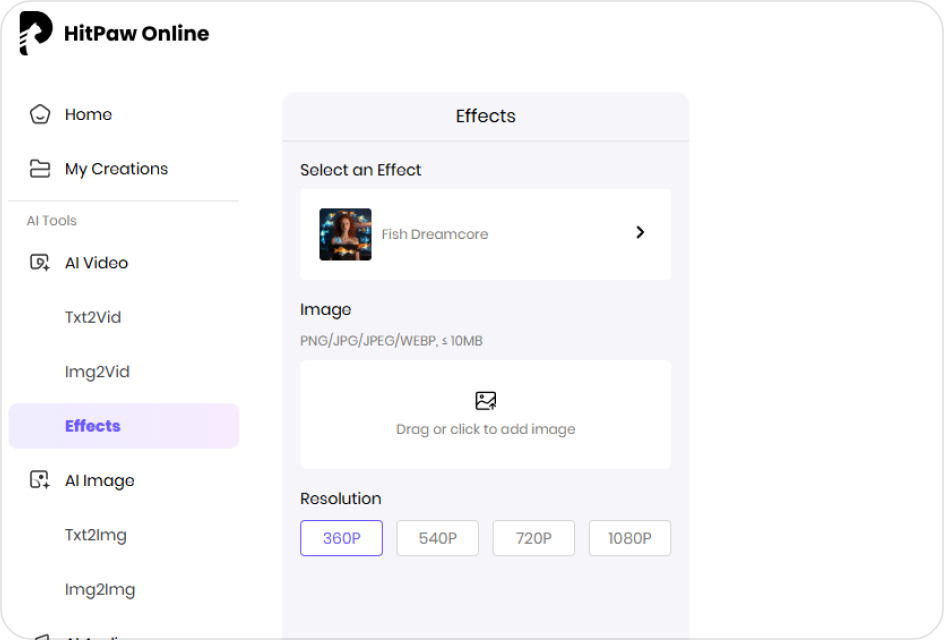Open Txt2Vid in the sidebar
The image size is (944, 640).
point(93,317)
